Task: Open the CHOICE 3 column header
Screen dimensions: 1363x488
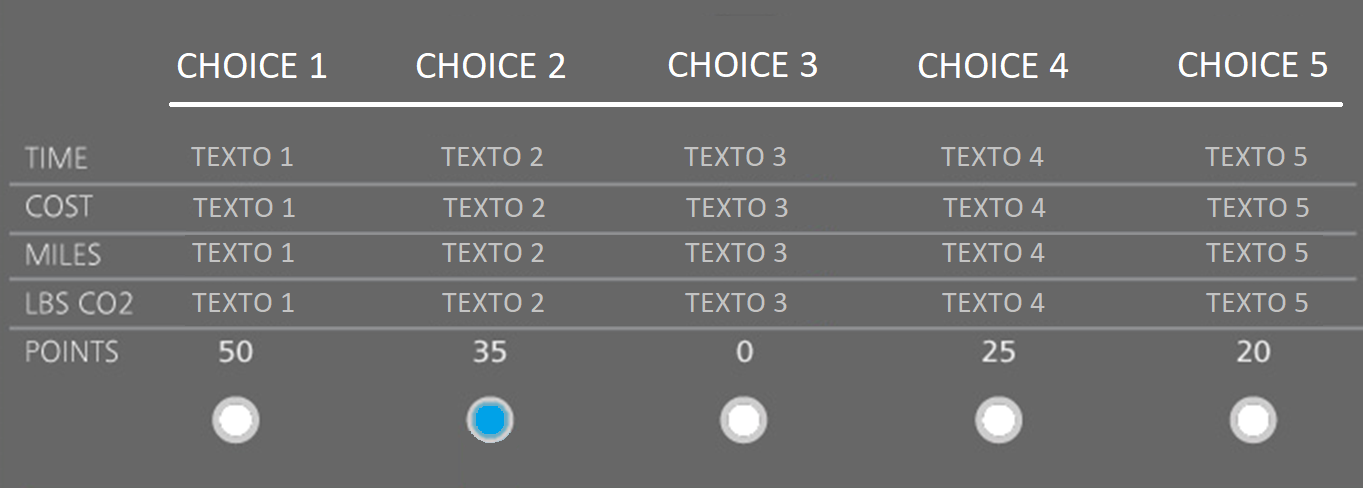Action: (x=743, y=65)
